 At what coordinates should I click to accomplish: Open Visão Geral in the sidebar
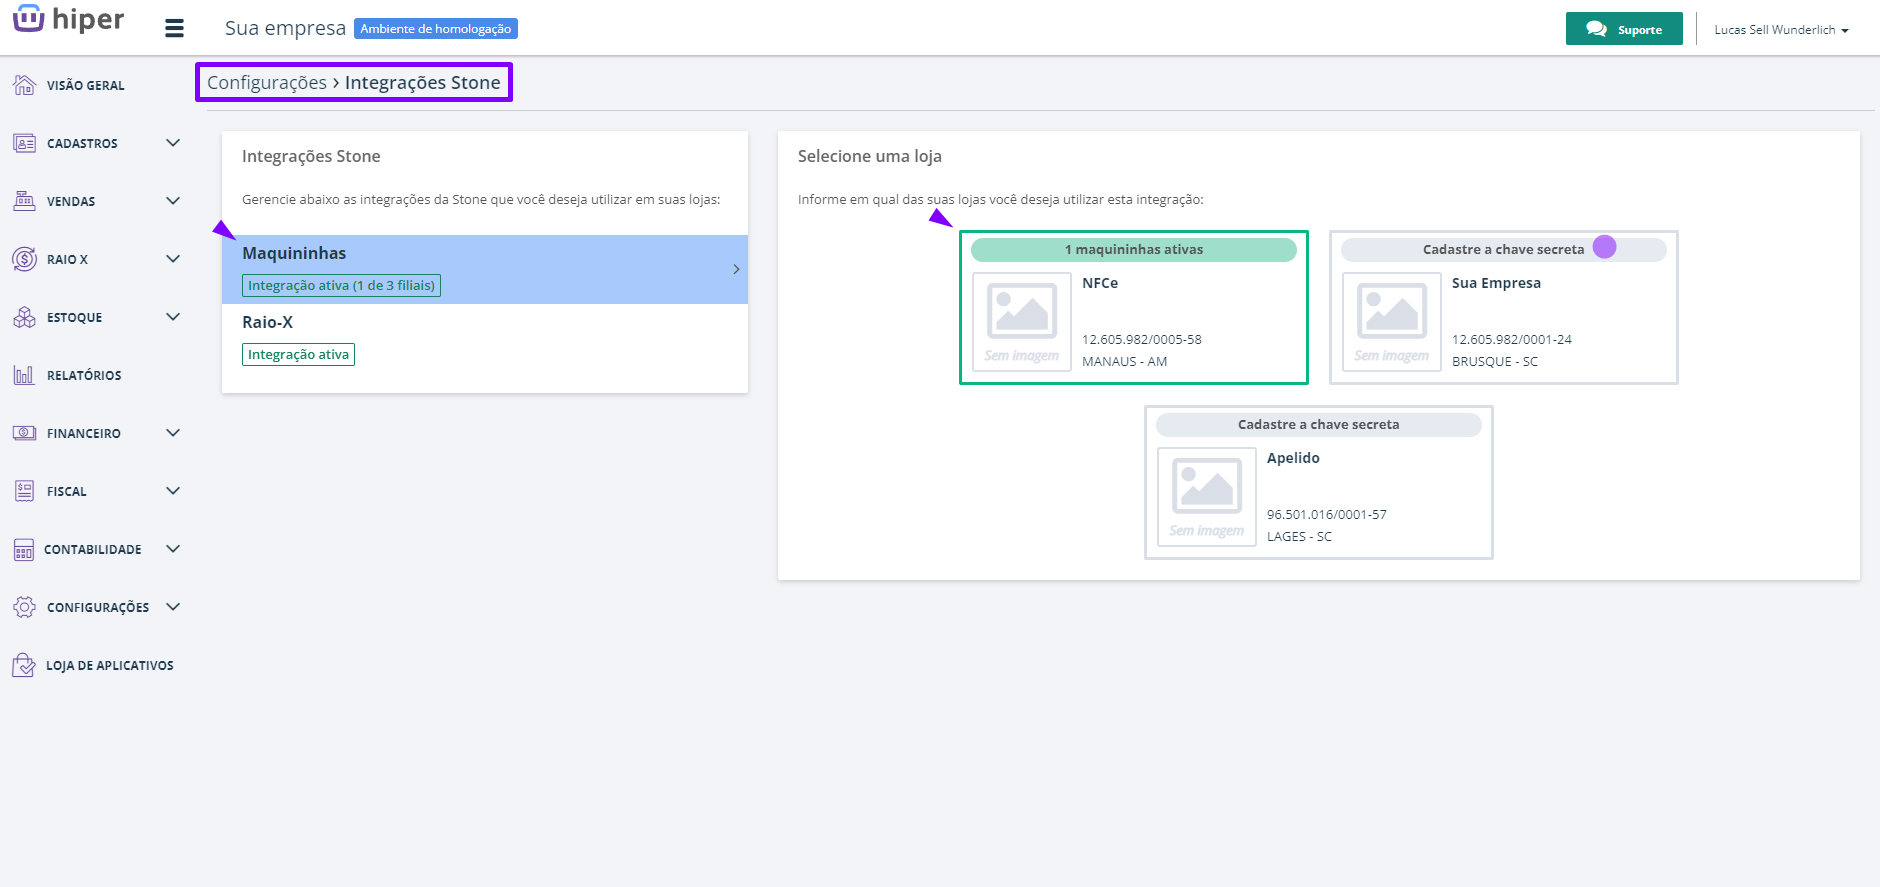pos(85,85)
